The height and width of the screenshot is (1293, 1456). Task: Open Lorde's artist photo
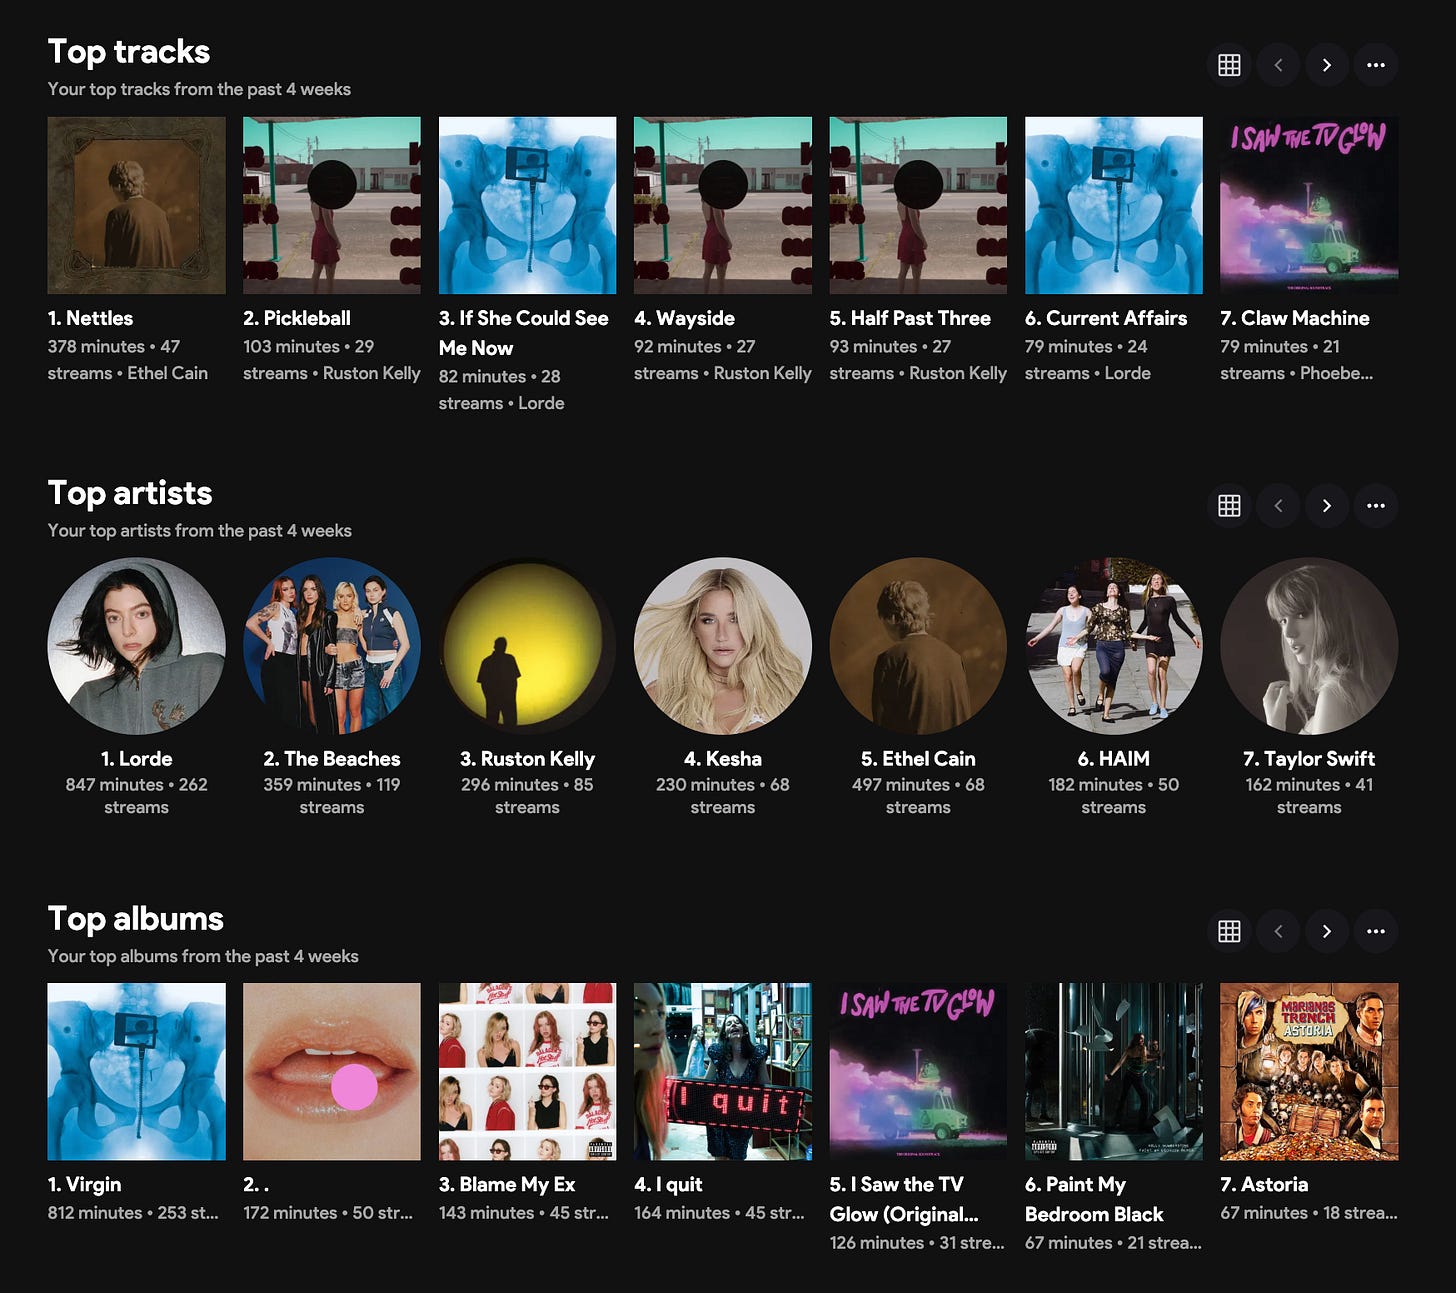pos(137,646)
